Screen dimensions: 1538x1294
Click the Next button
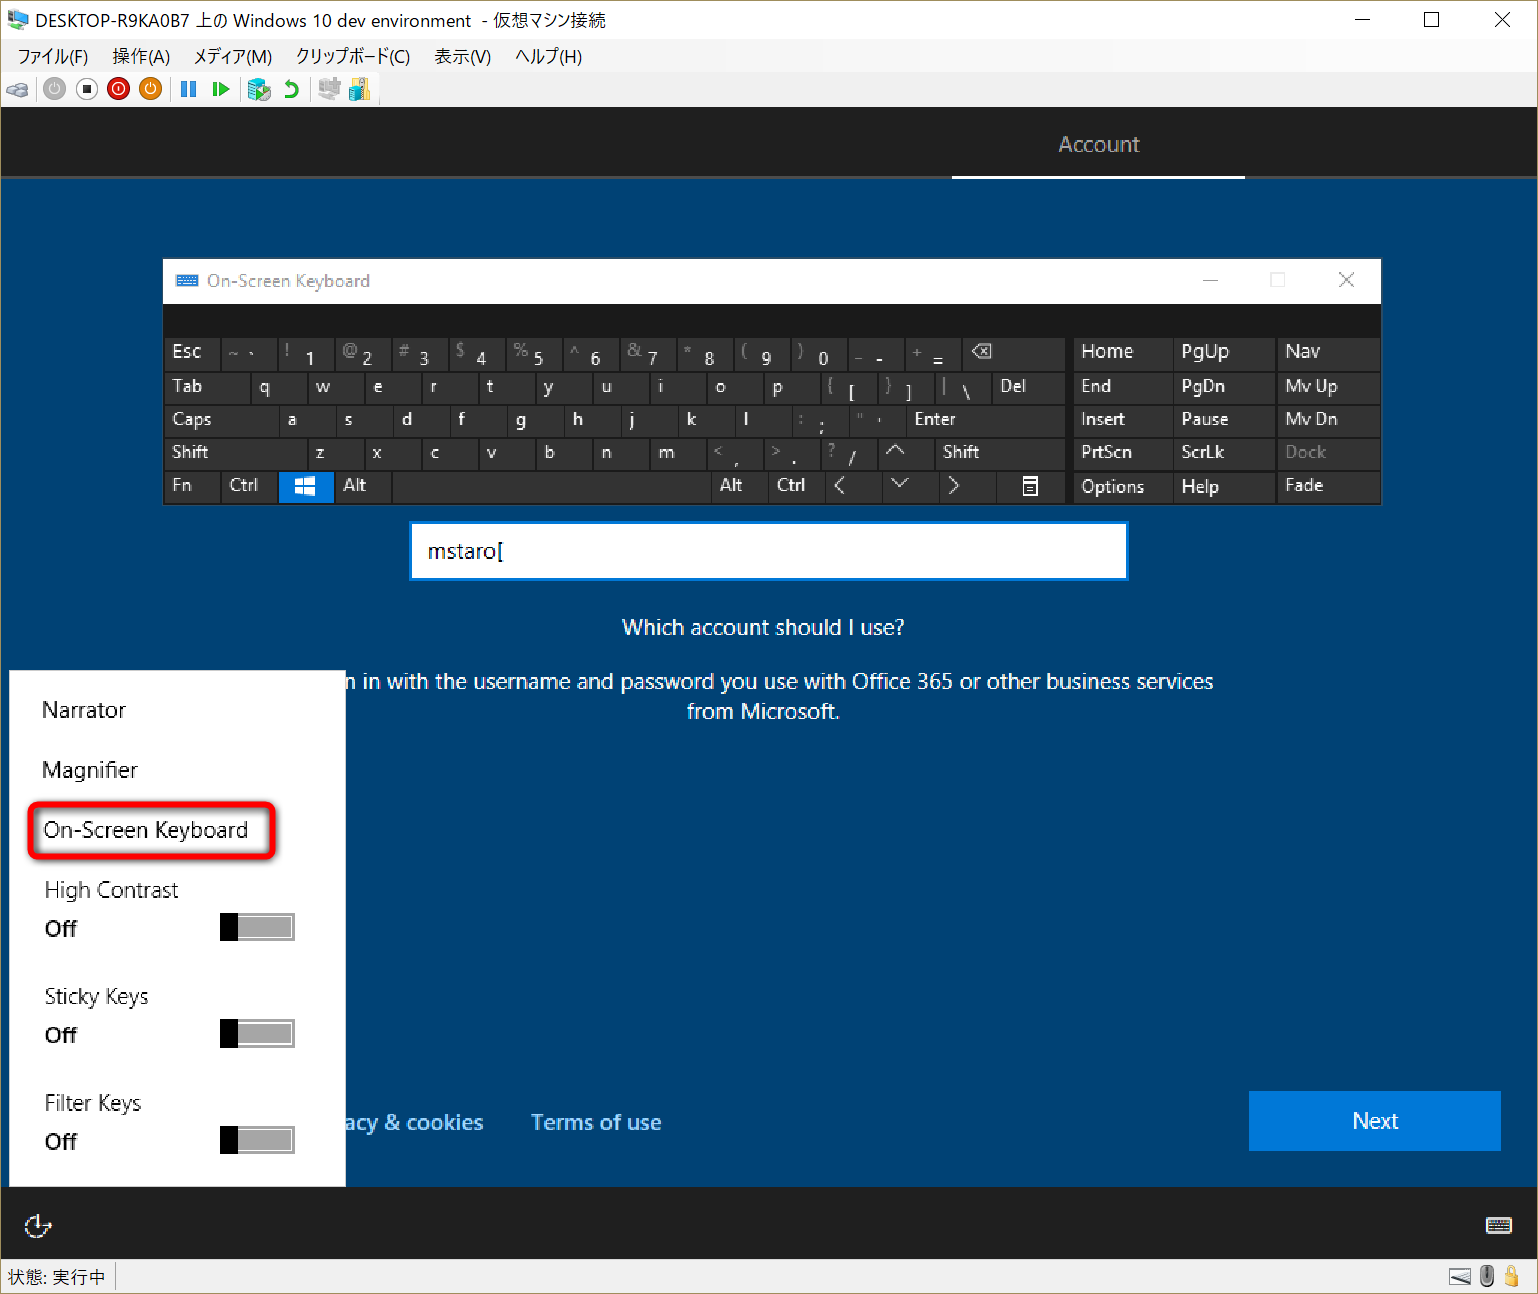pyautogui.click(x=1374, y=1121)
